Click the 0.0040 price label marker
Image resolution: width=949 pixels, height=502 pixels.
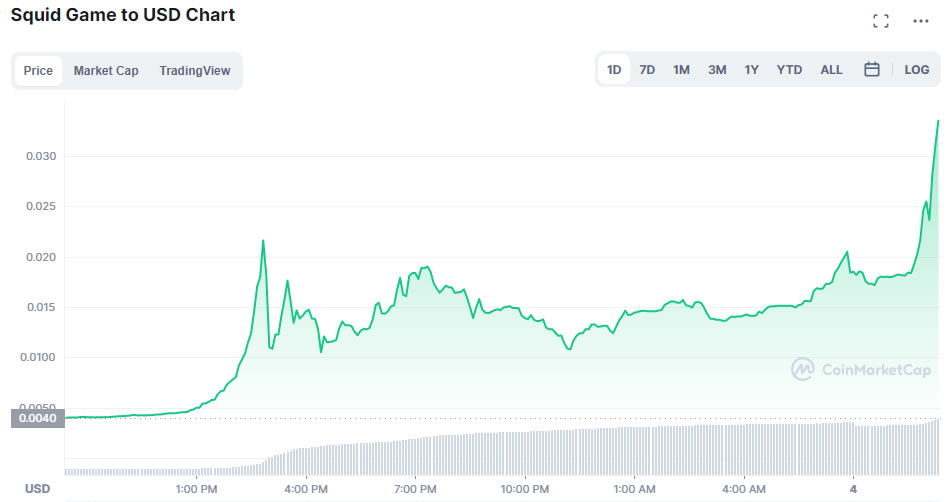coord(38,418)
